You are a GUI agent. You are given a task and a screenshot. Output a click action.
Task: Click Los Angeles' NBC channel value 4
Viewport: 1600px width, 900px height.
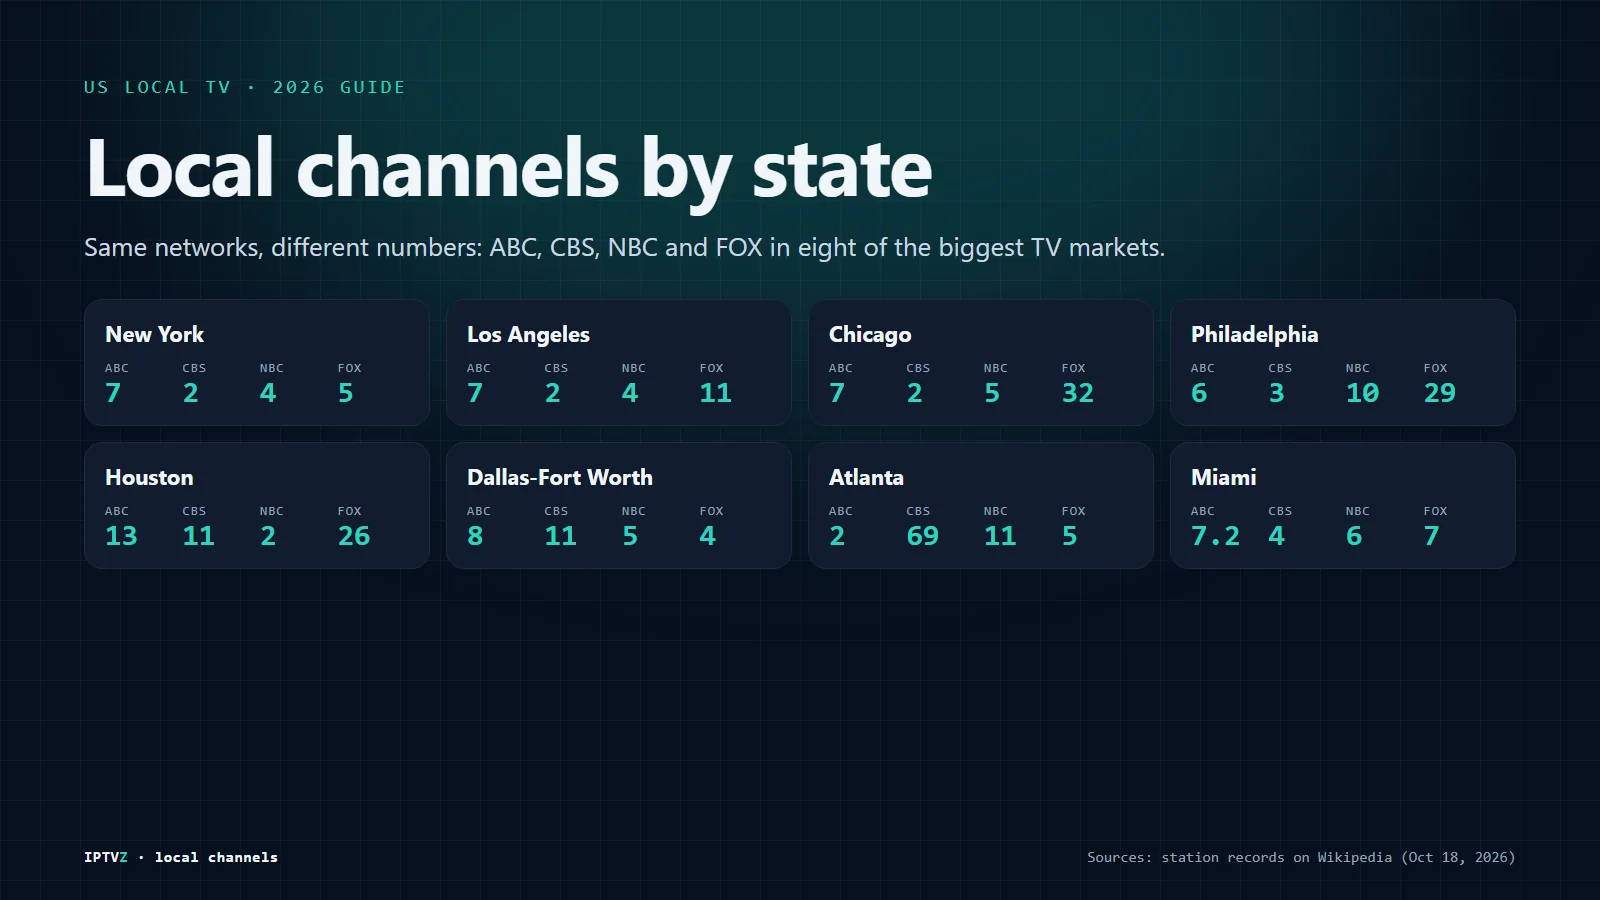pos(630,393)
